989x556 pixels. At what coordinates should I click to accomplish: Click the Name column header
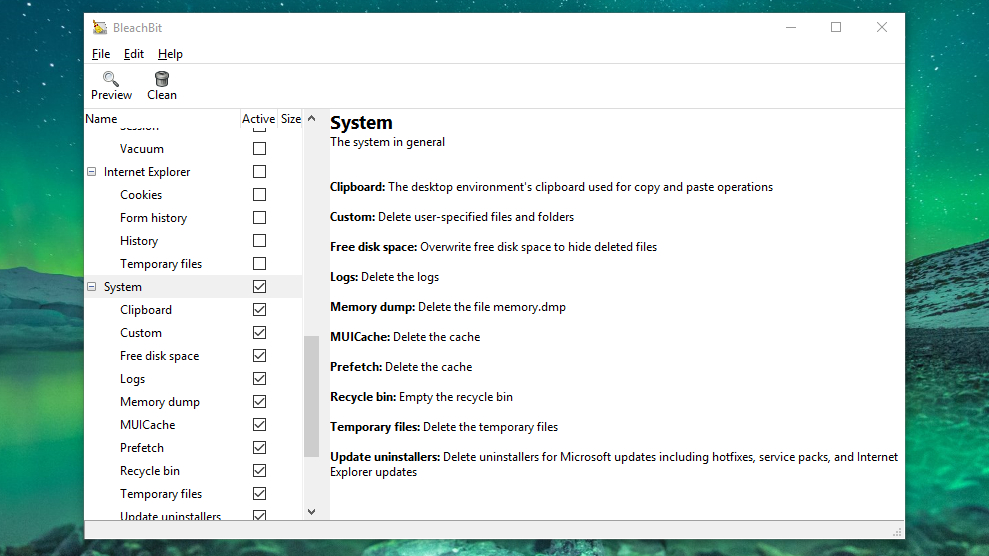point(102,119)
